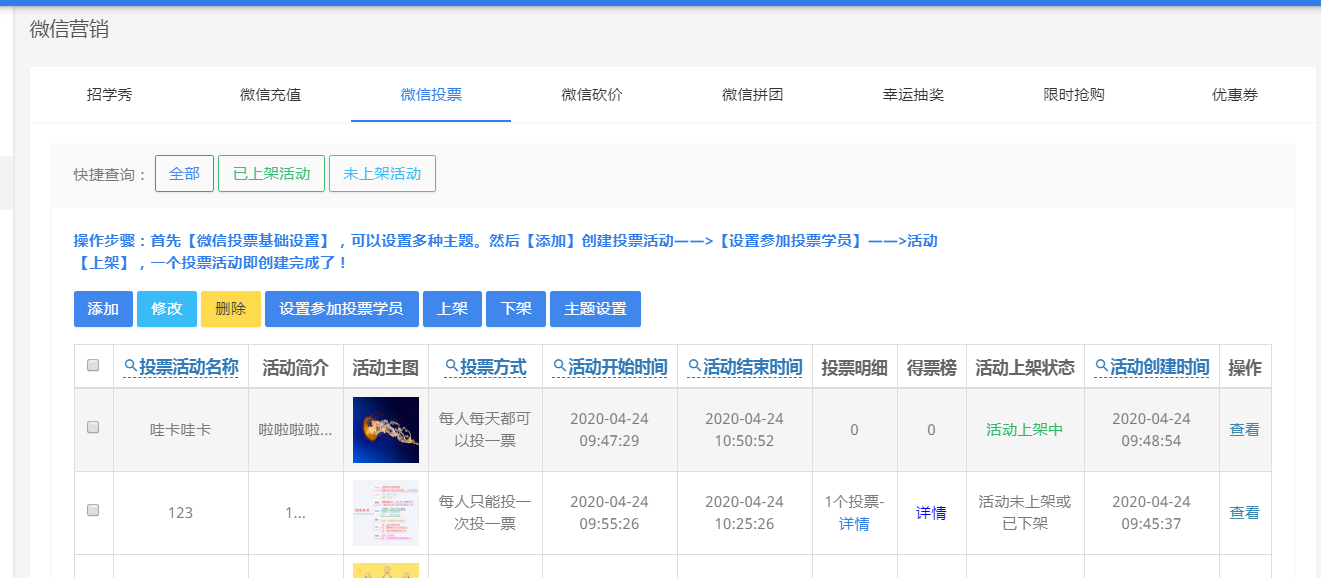This screenshot has width=1321, height=578.
Task: Open the 招学秀 tab
Action: 109,95
